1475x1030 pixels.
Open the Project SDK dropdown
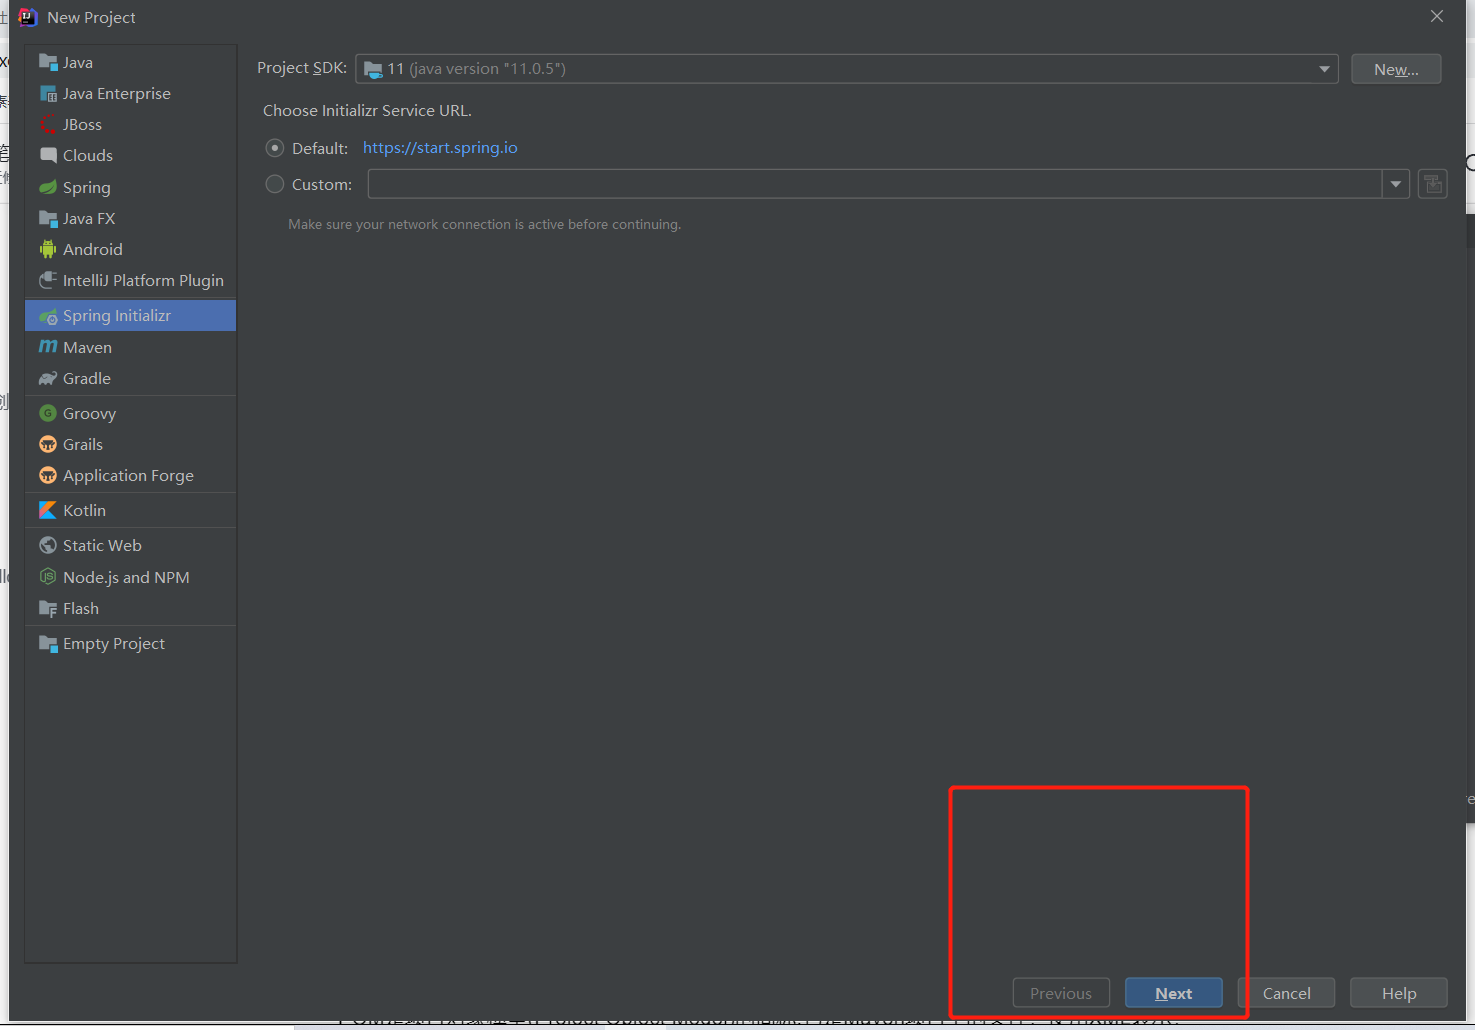tap(847, 69)
